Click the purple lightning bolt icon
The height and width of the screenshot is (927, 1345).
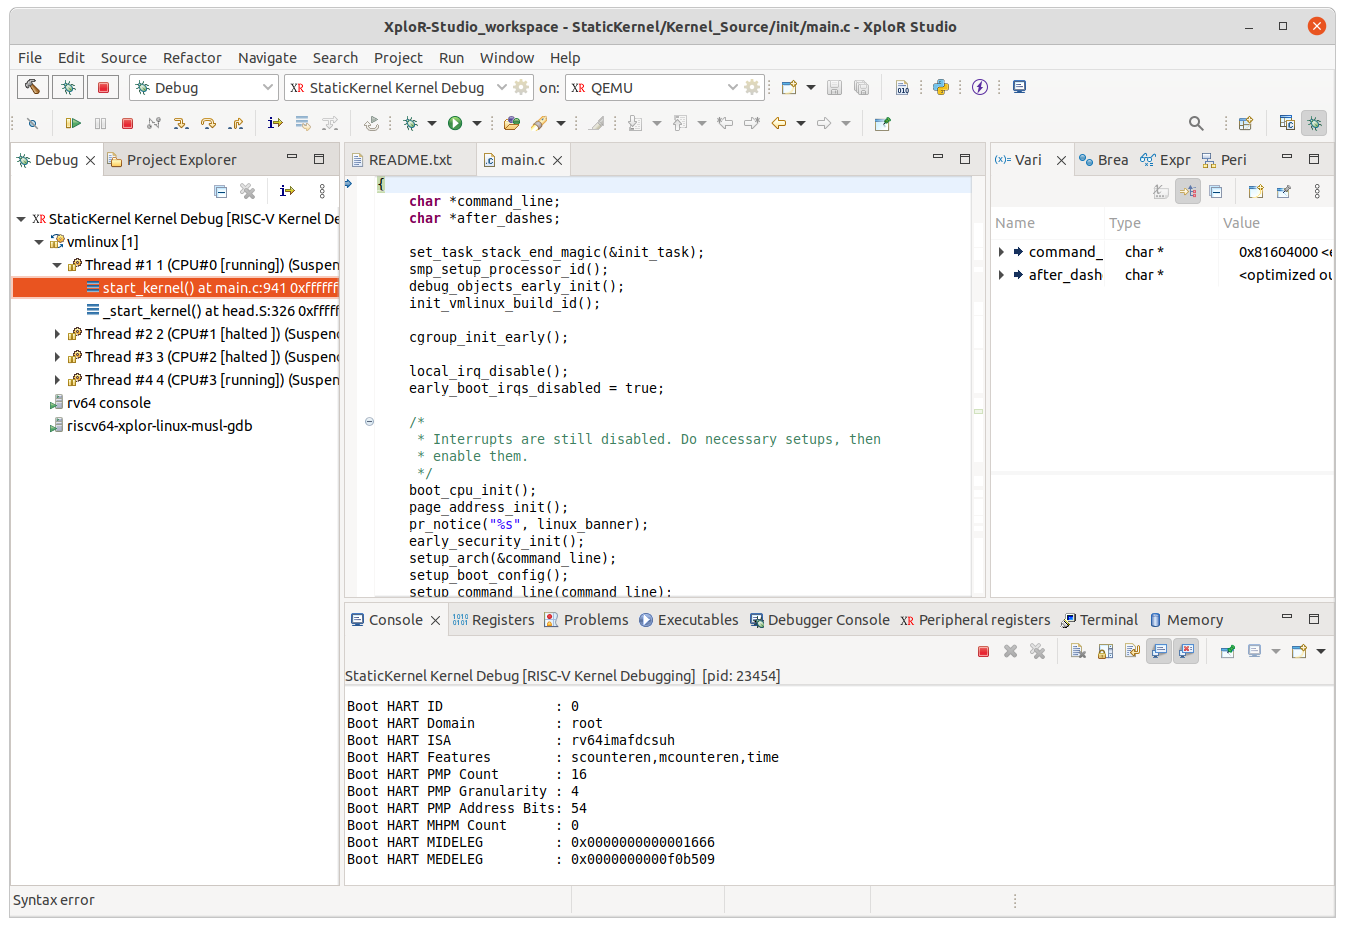coord(980,88)
